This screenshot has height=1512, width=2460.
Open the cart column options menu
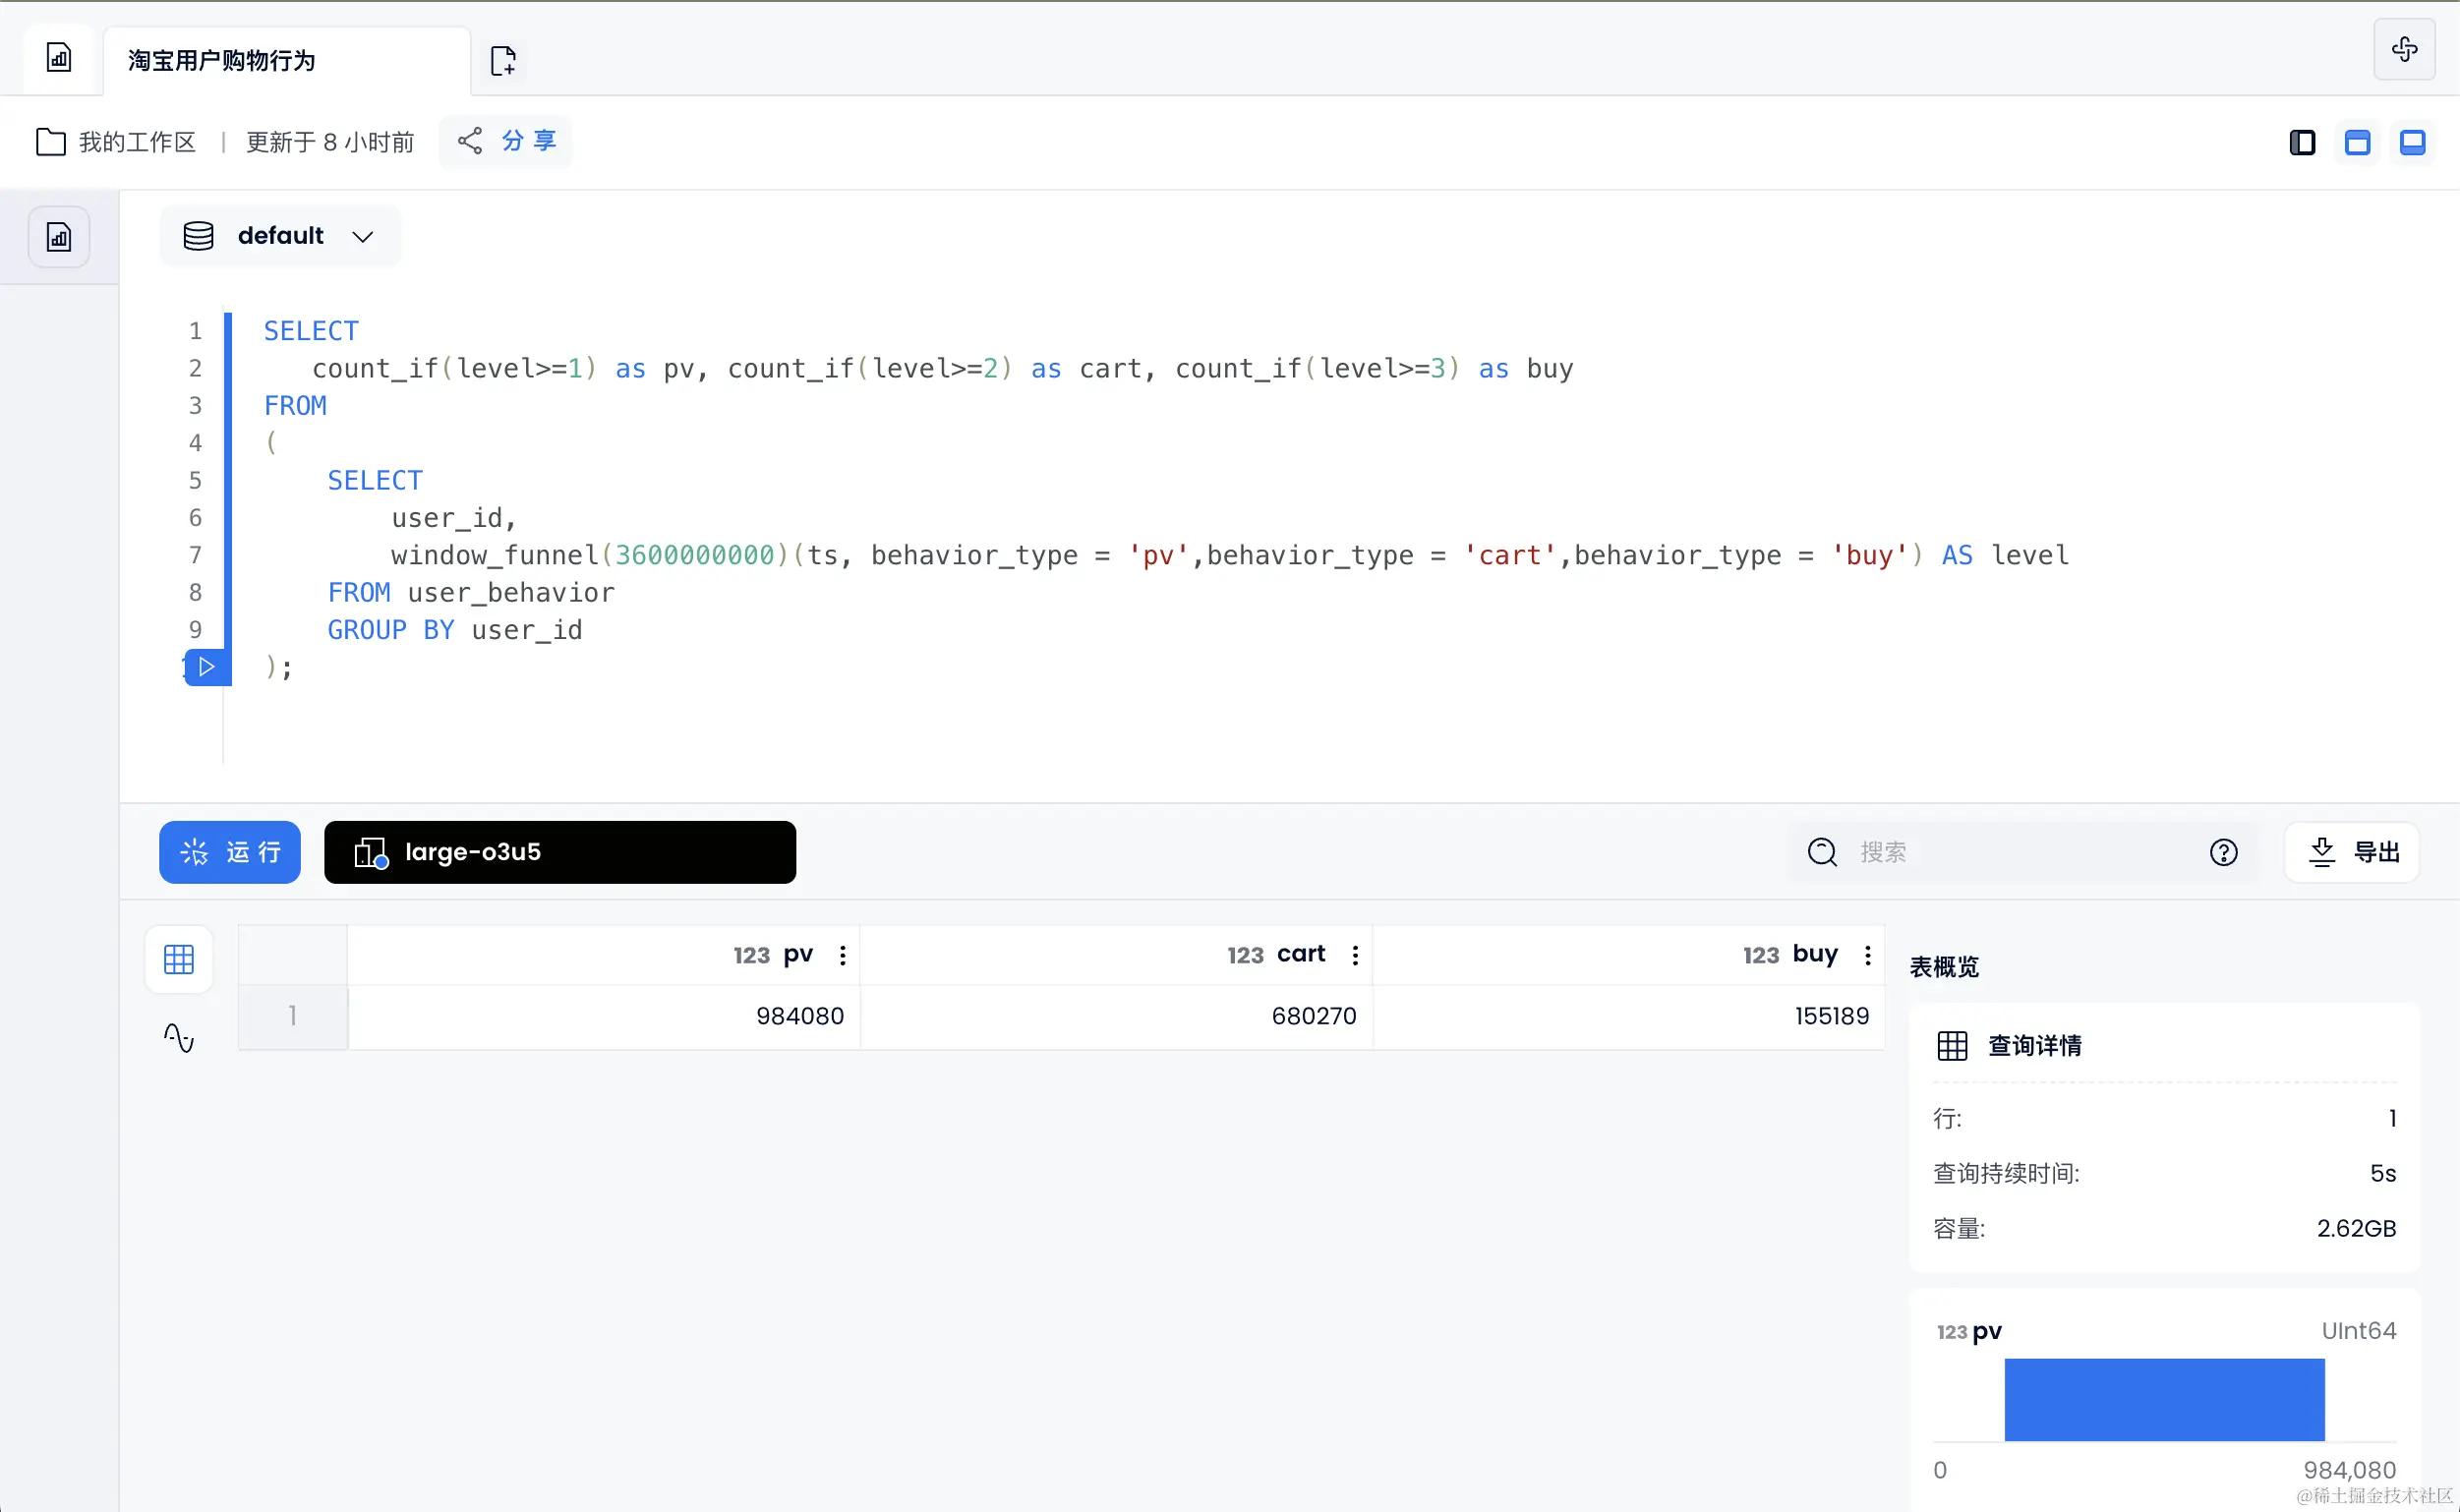point(1355,955)
